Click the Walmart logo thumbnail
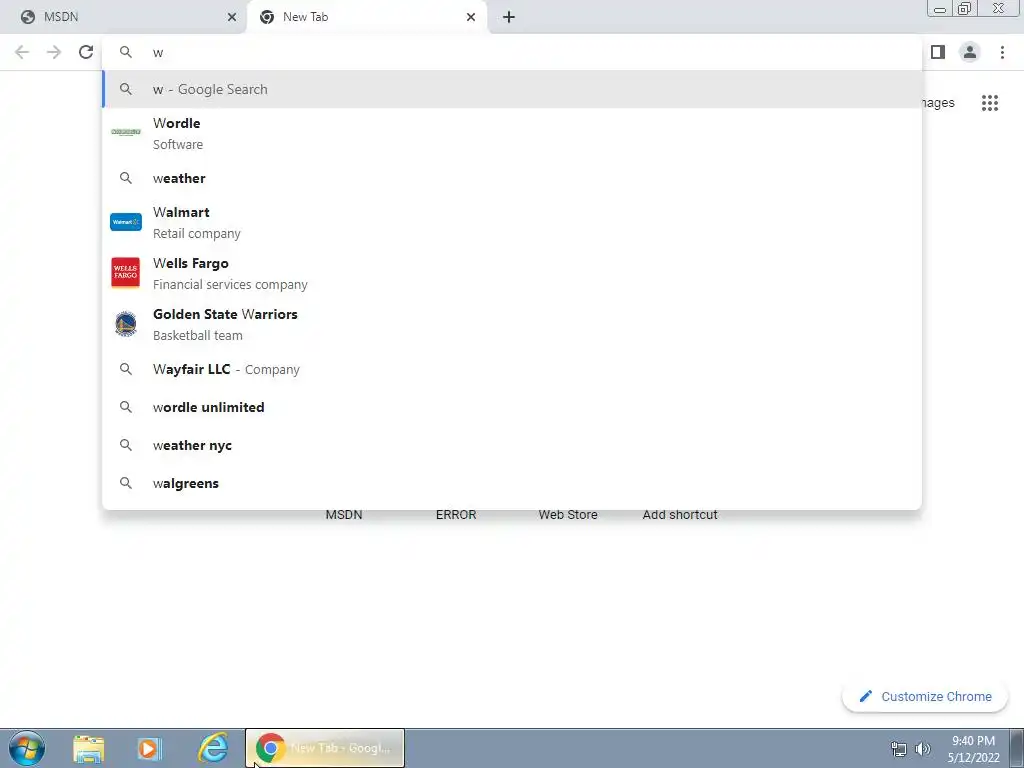This screenshot has height=768, width=1024. [x=125, y=222]
